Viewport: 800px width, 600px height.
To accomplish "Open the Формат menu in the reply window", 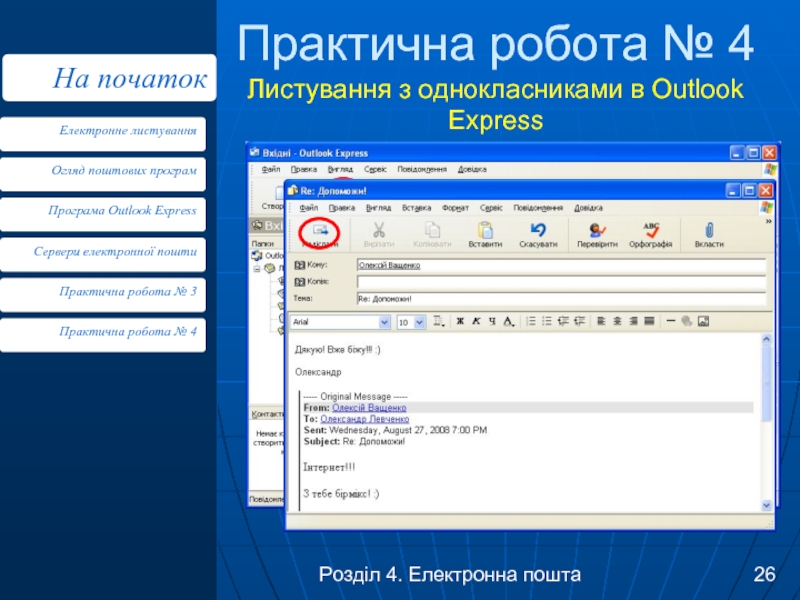I will click(454, 207).
